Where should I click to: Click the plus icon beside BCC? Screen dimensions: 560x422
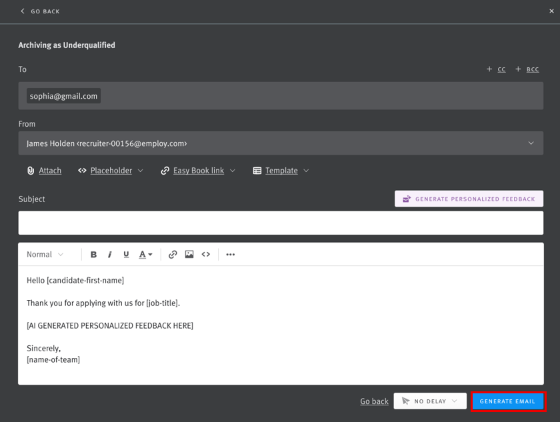[x=518, y=69]
